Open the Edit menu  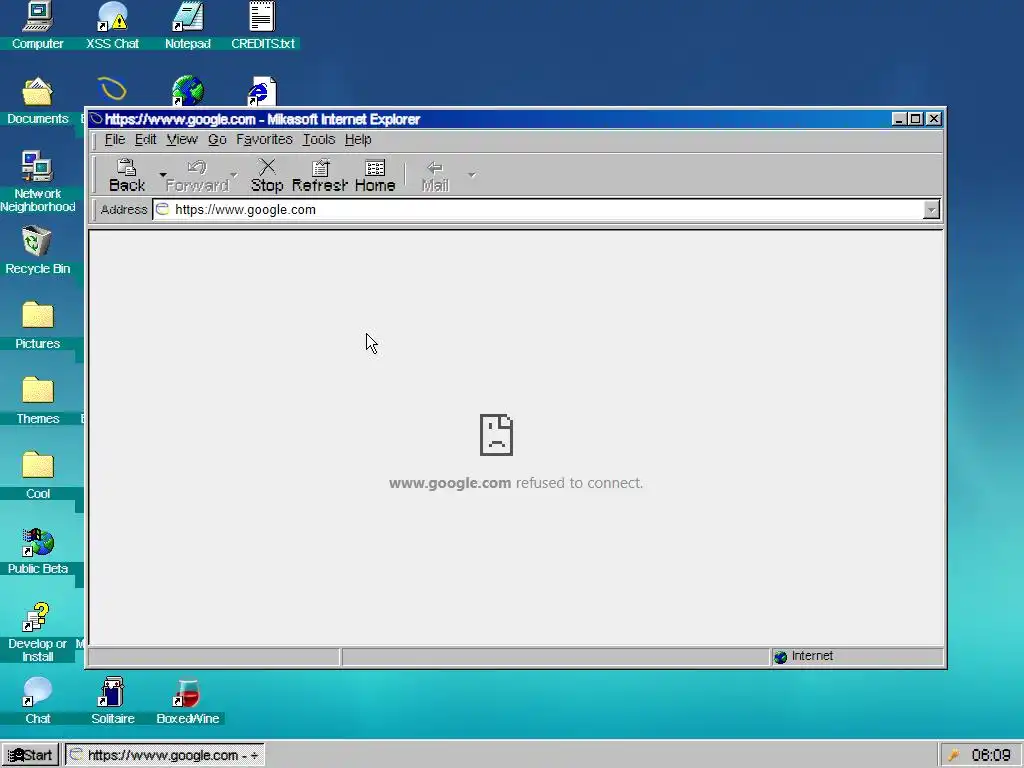tap(145, 139)
